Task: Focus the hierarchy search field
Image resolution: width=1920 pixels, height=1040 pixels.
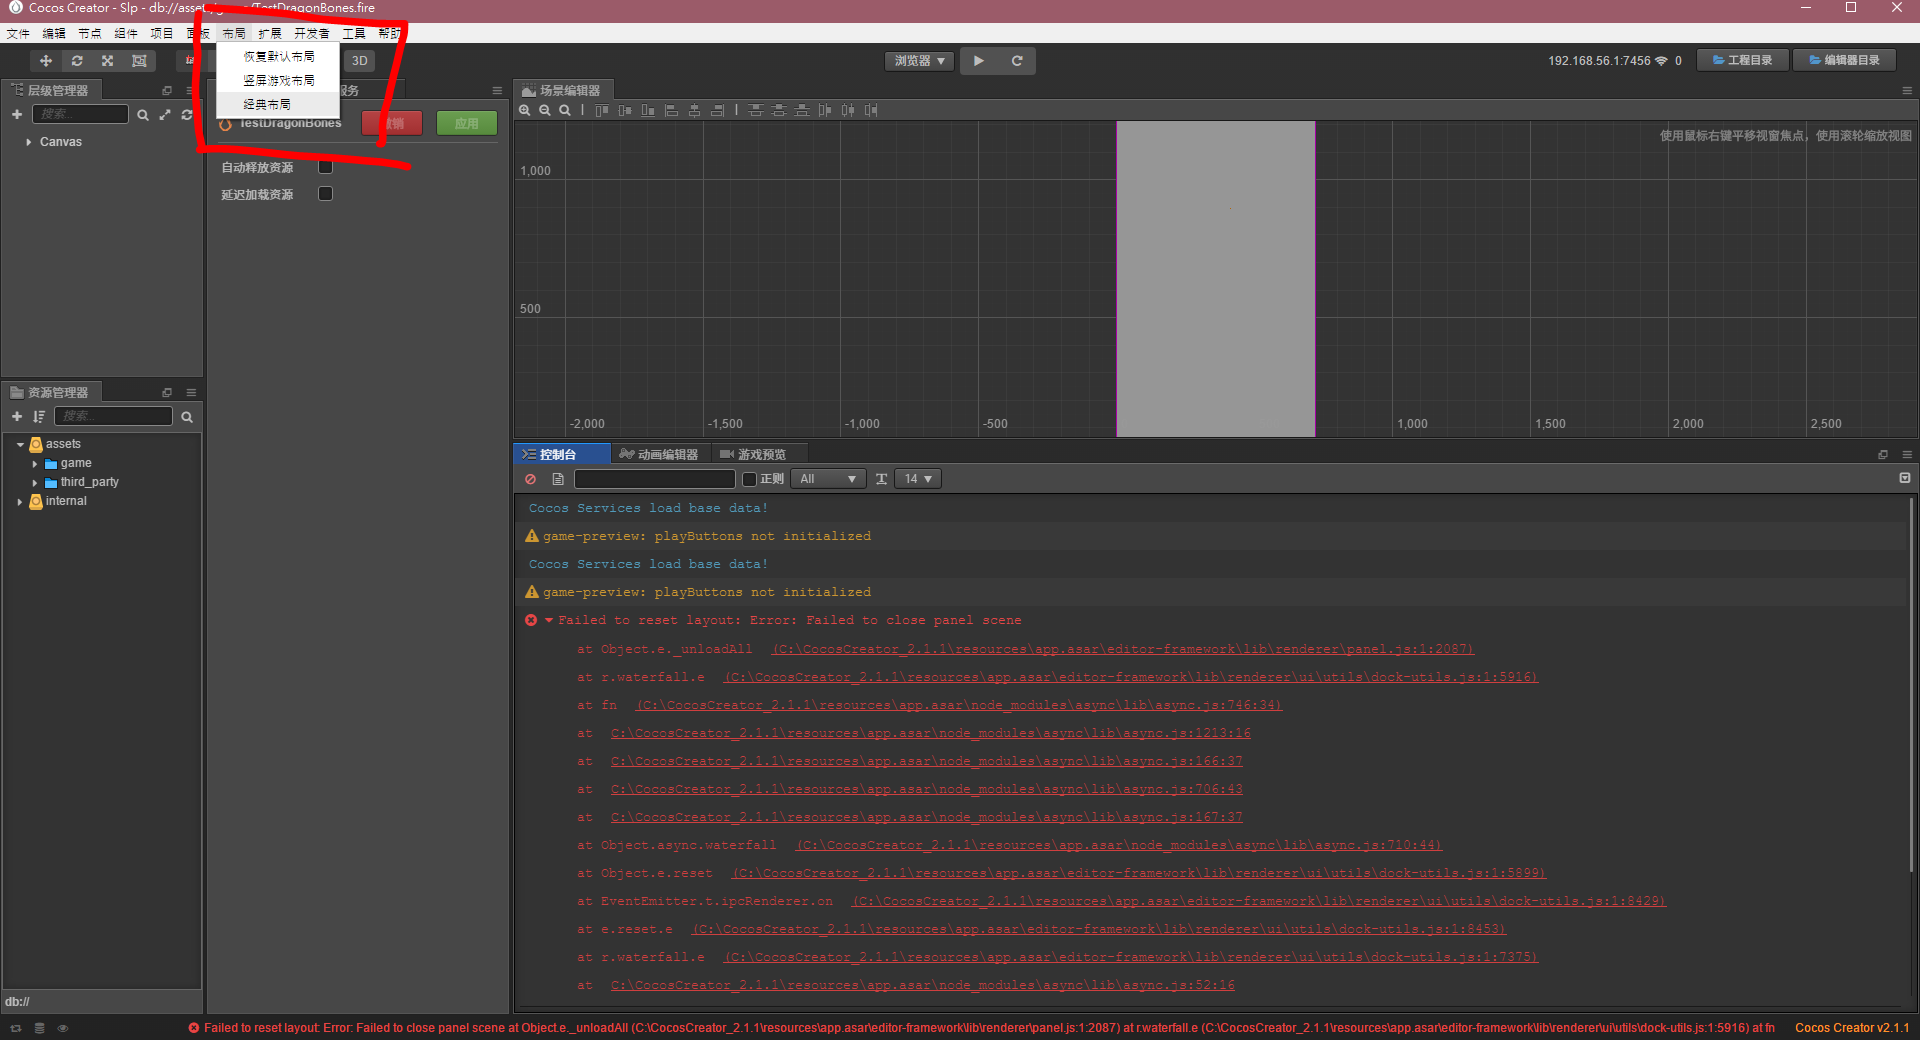Action: [80, 114]
